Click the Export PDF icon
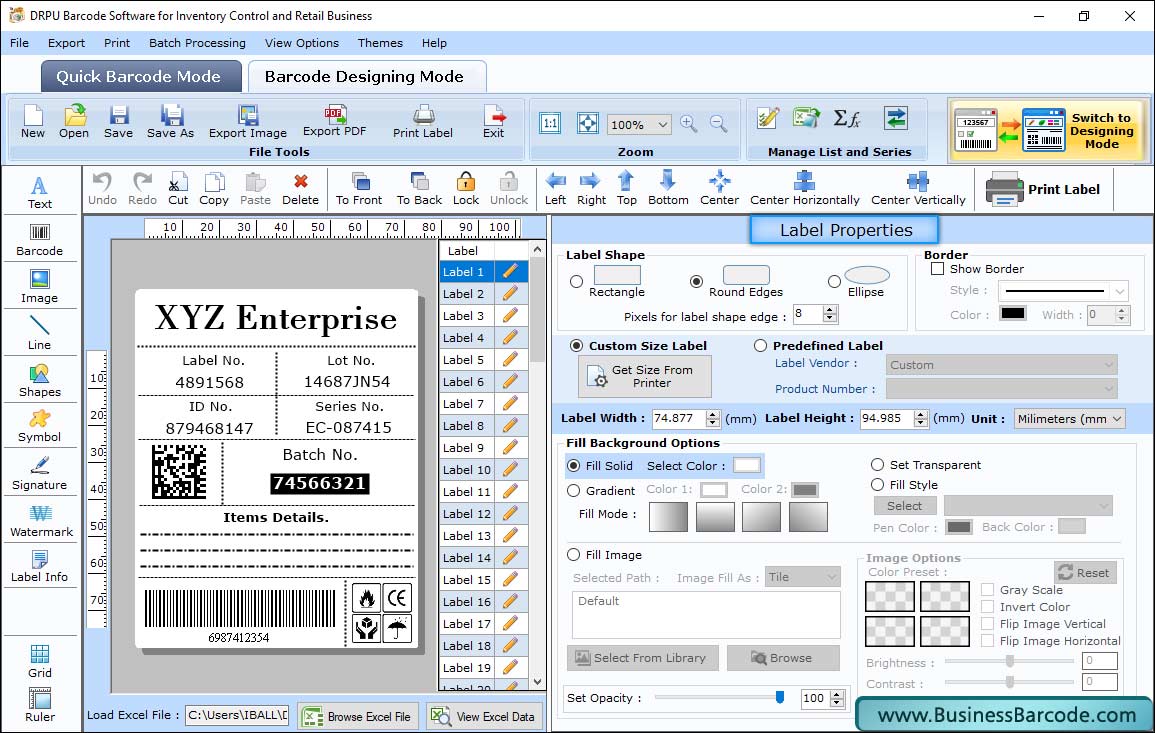Image resolution: width=1155 pixels, height=733 pixels. [334, 122]
